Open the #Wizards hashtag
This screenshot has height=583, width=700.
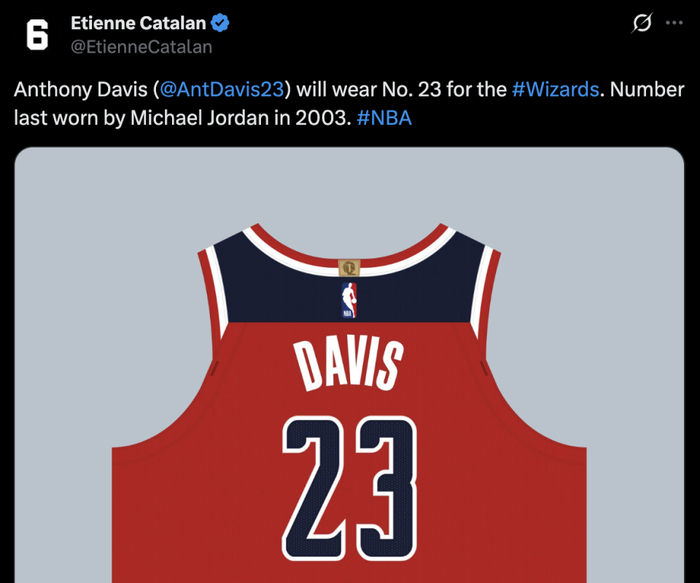click(555, 89)
